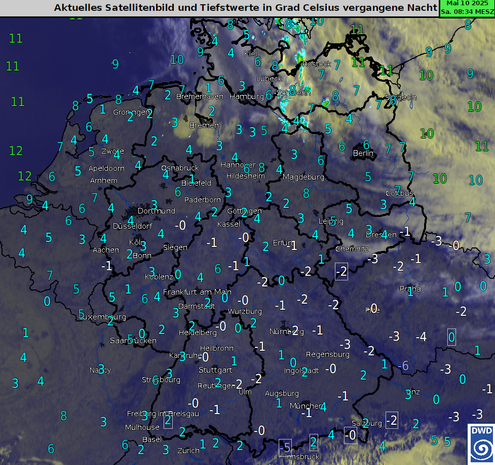Click the boxed -2 value near Chemnitz
The height and width of the screenshot is (465, 495).
341,271
